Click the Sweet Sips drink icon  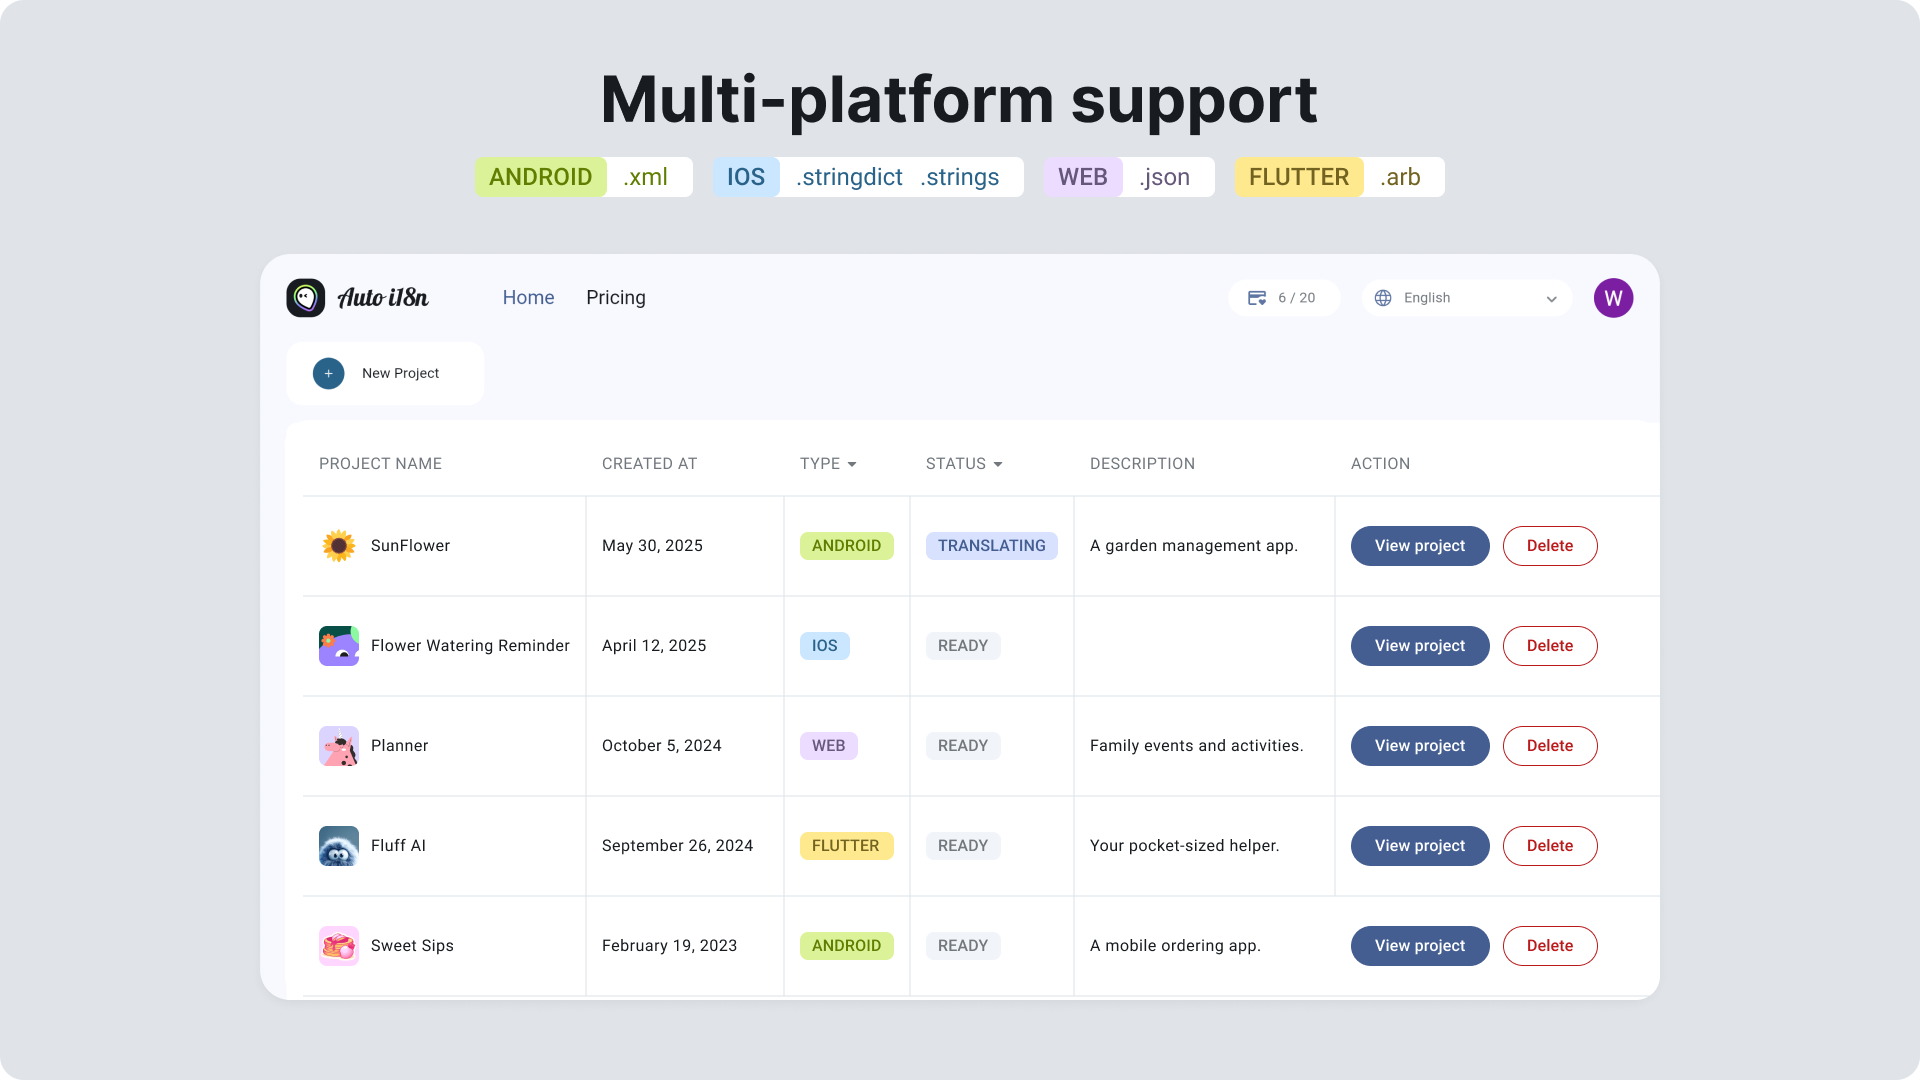[x=339, y=946]
